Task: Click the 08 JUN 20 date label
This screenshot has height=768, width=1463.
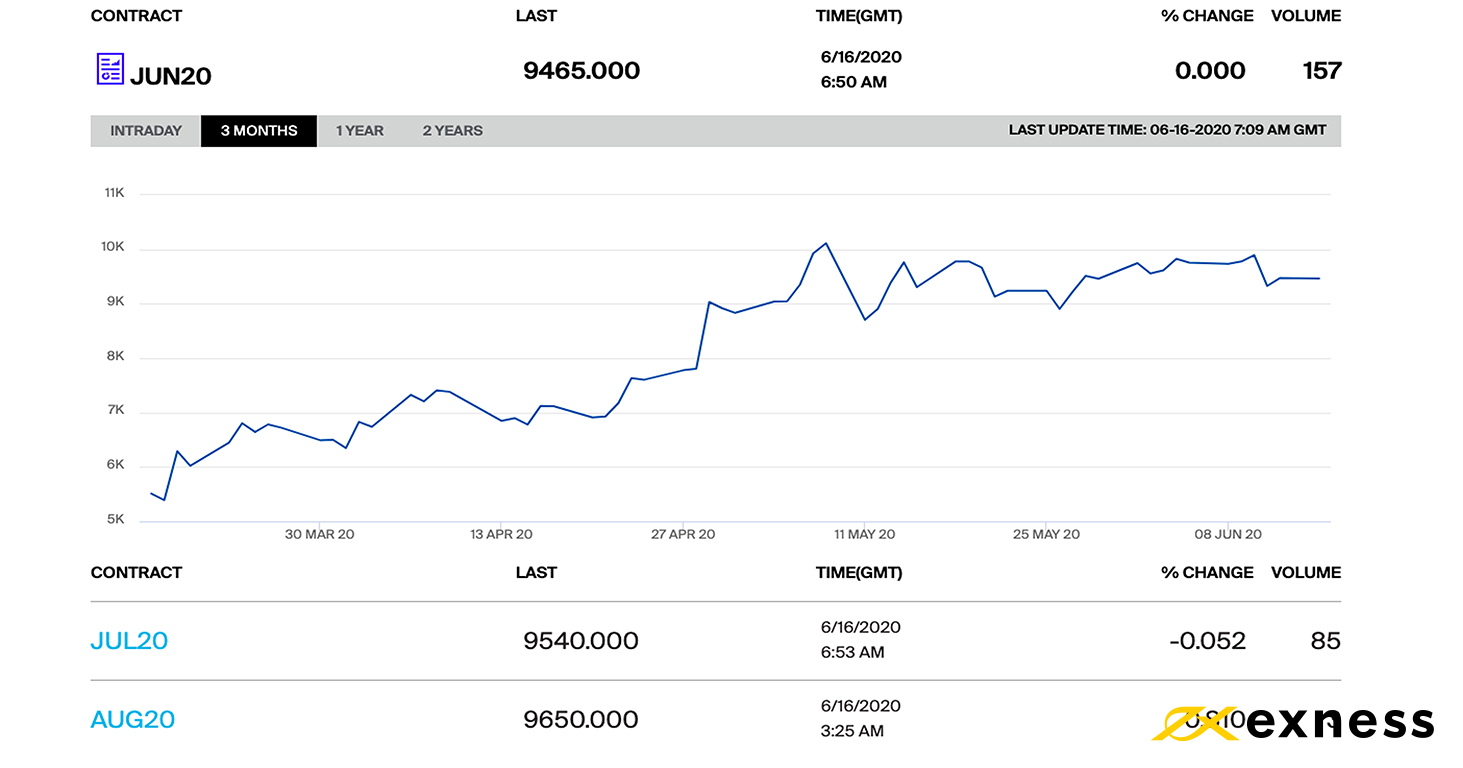Action: [x=1228, y=534]
